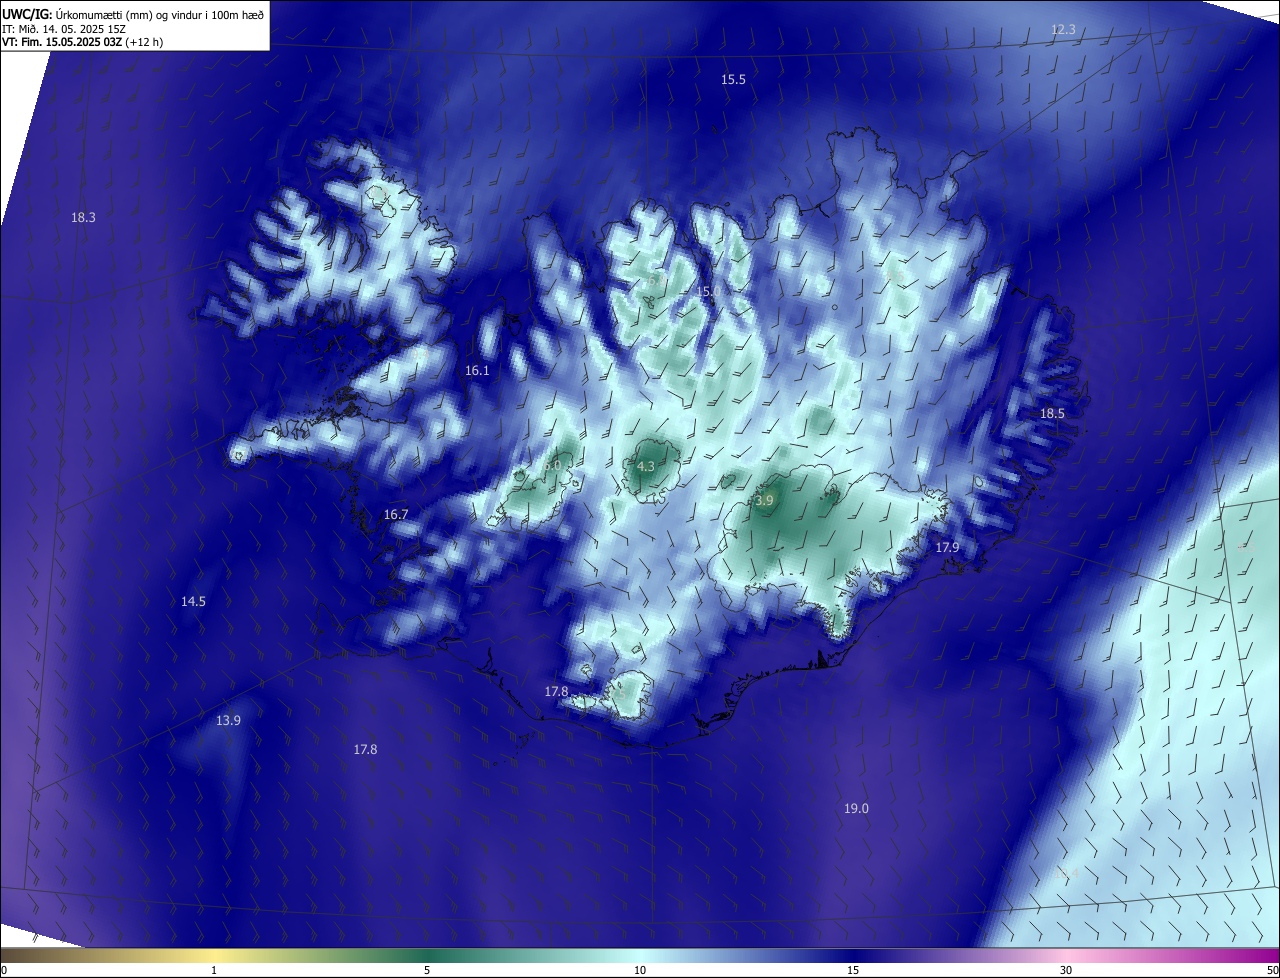Click the 4.3 value on the glacier
Screen dimensions: 1280x978
click(x=645, y=466)
